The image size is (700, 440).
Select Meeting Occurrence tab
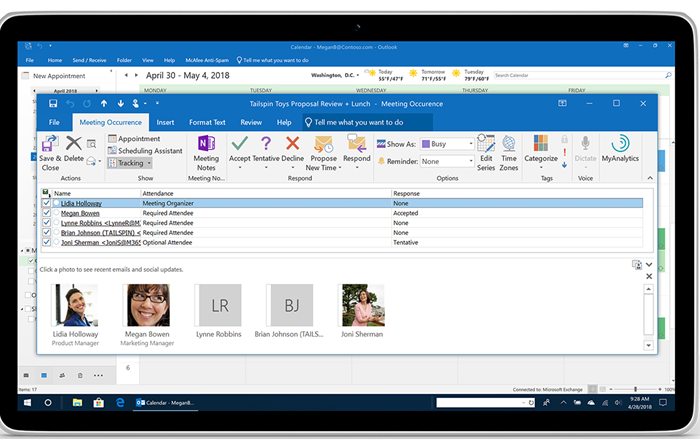click(x=110, y=122)
